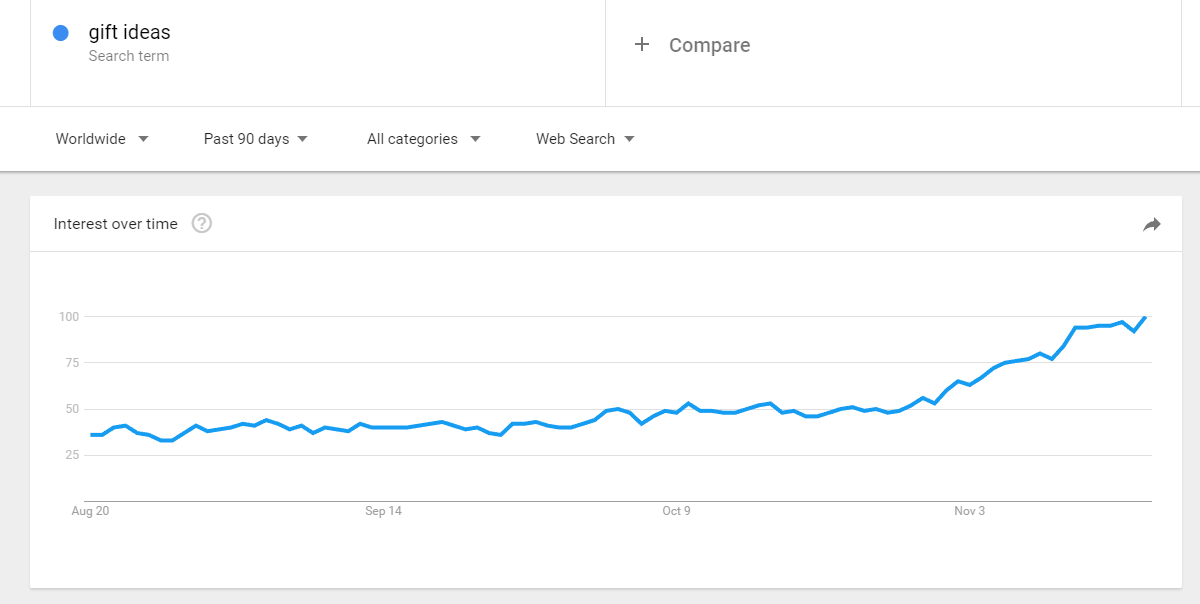Click the Oct 9 date label
Viewport: 1200px width, 604px height.
click(x=676, y=511)
